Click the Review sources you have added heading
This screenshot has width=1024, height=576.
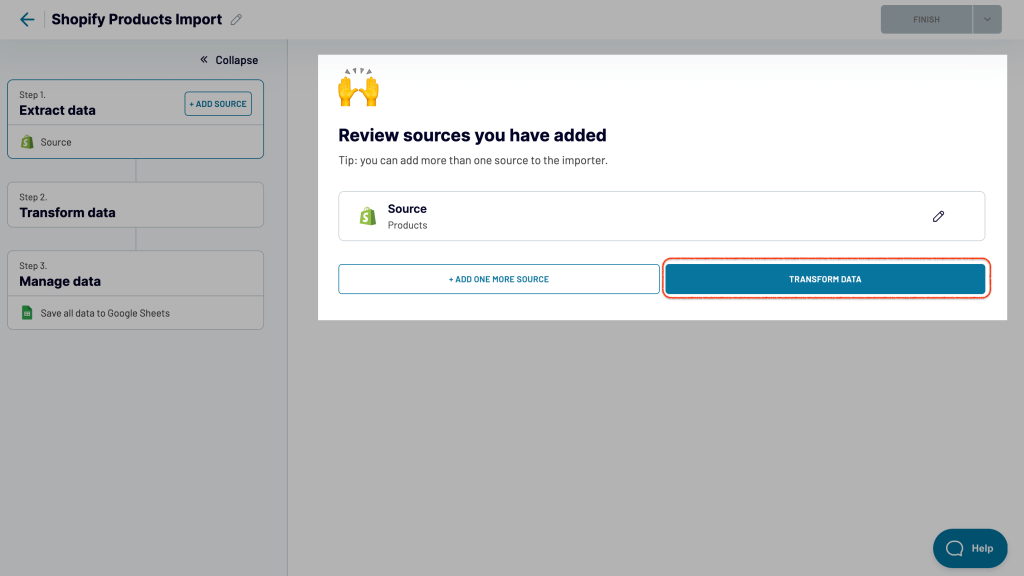tap(472, 135)
